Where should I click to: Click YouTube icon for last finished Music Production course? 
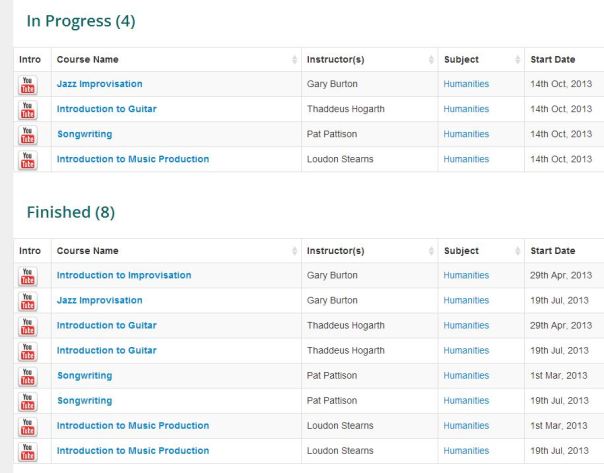28,450
